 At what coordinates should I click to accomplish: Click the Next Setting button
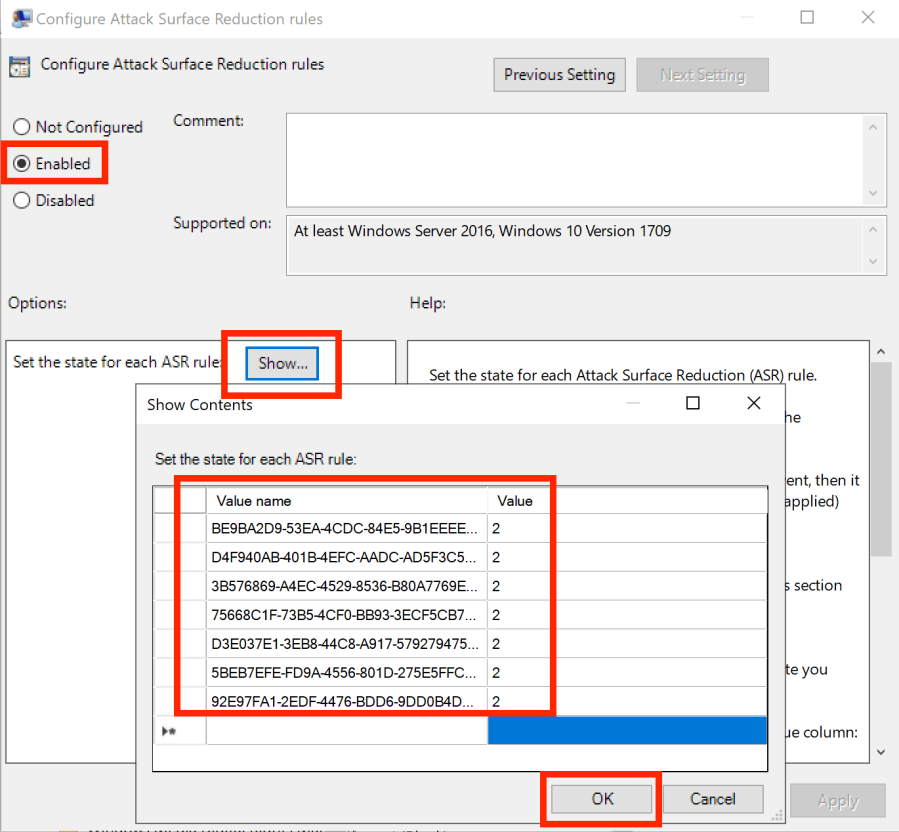pyautogui.click(x=702, y=75)
